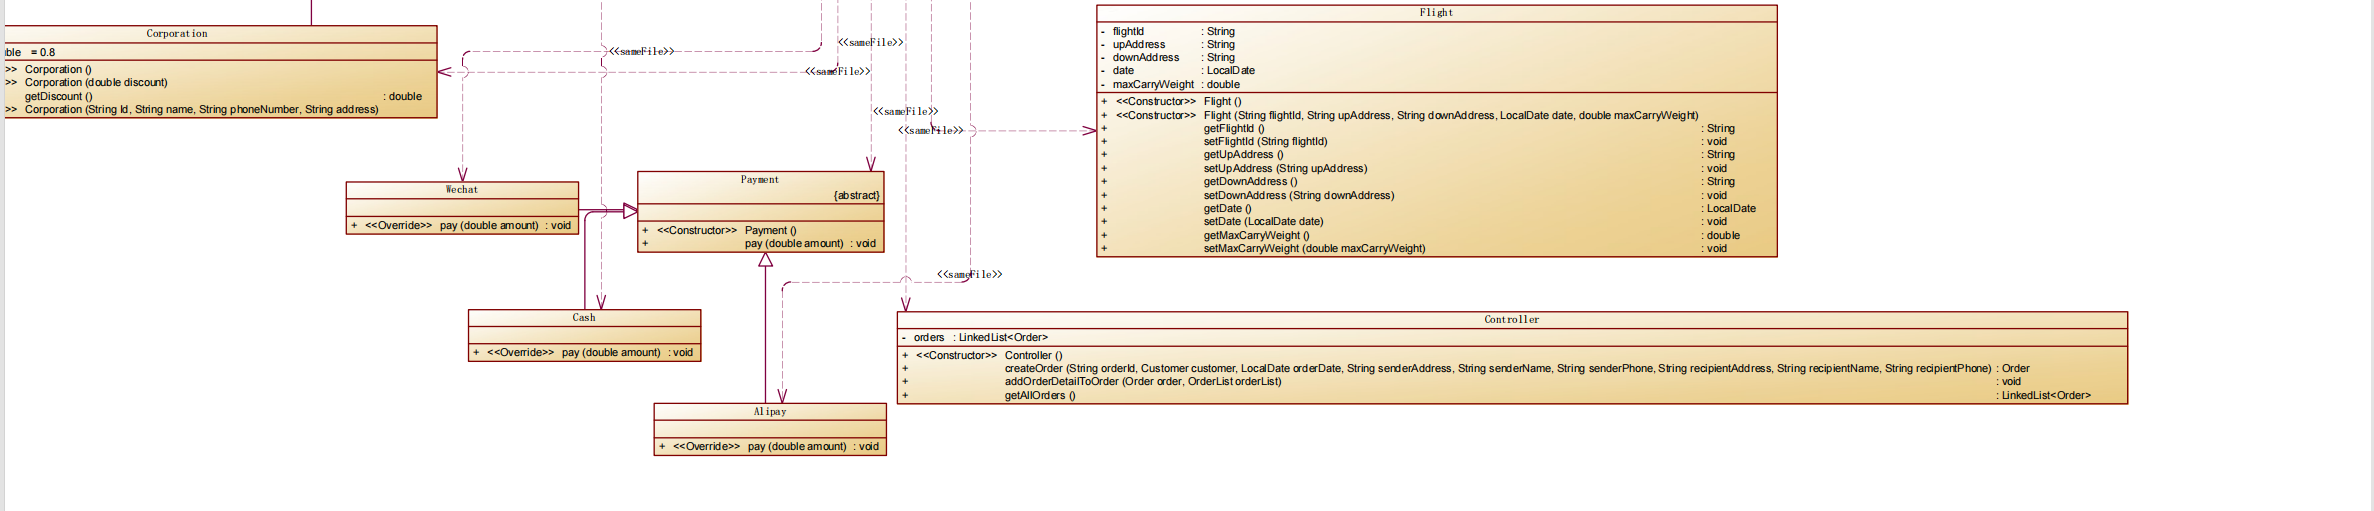This screenshot has height=511, width=2374.
Task: Select the Cash class title
Action: coord(584,318)
